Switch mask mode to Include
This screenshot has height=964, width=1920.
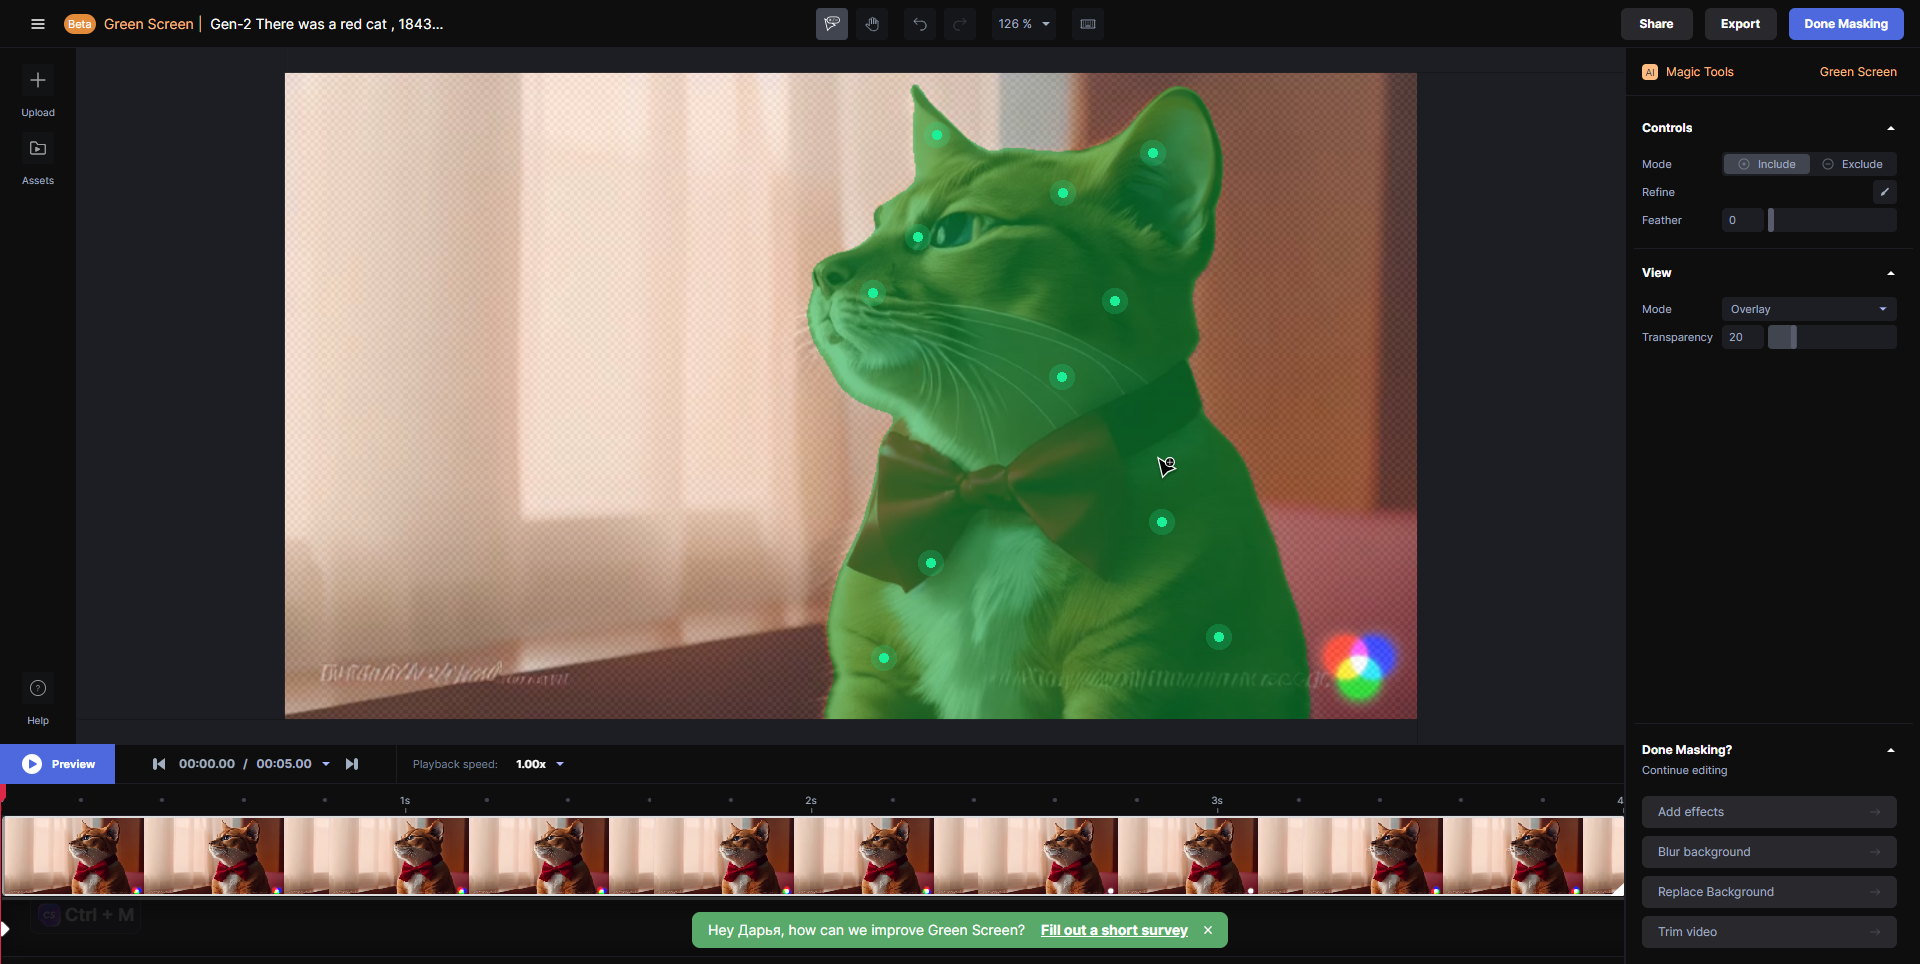[x=1766, y=164]
